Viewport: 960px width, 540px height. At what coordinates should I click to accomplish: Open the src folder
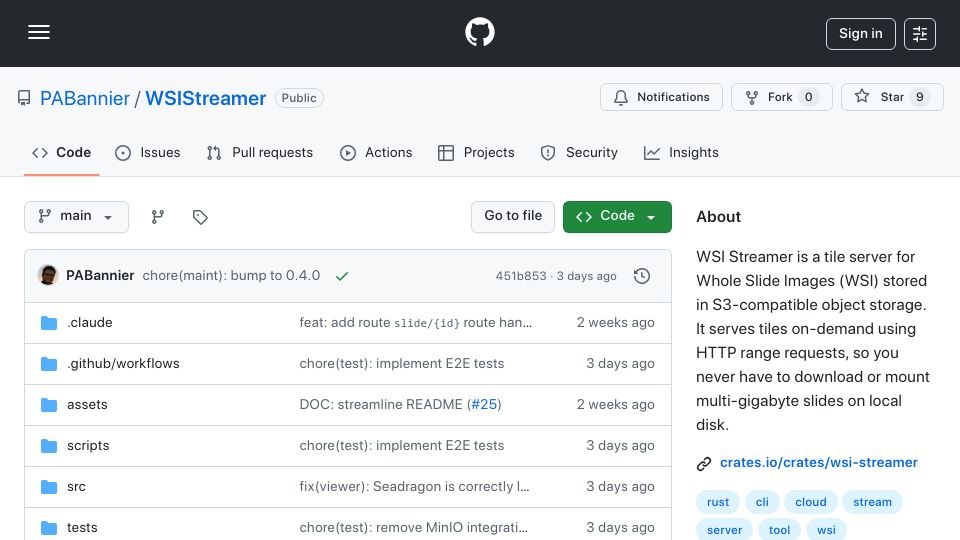coord(77,487)
